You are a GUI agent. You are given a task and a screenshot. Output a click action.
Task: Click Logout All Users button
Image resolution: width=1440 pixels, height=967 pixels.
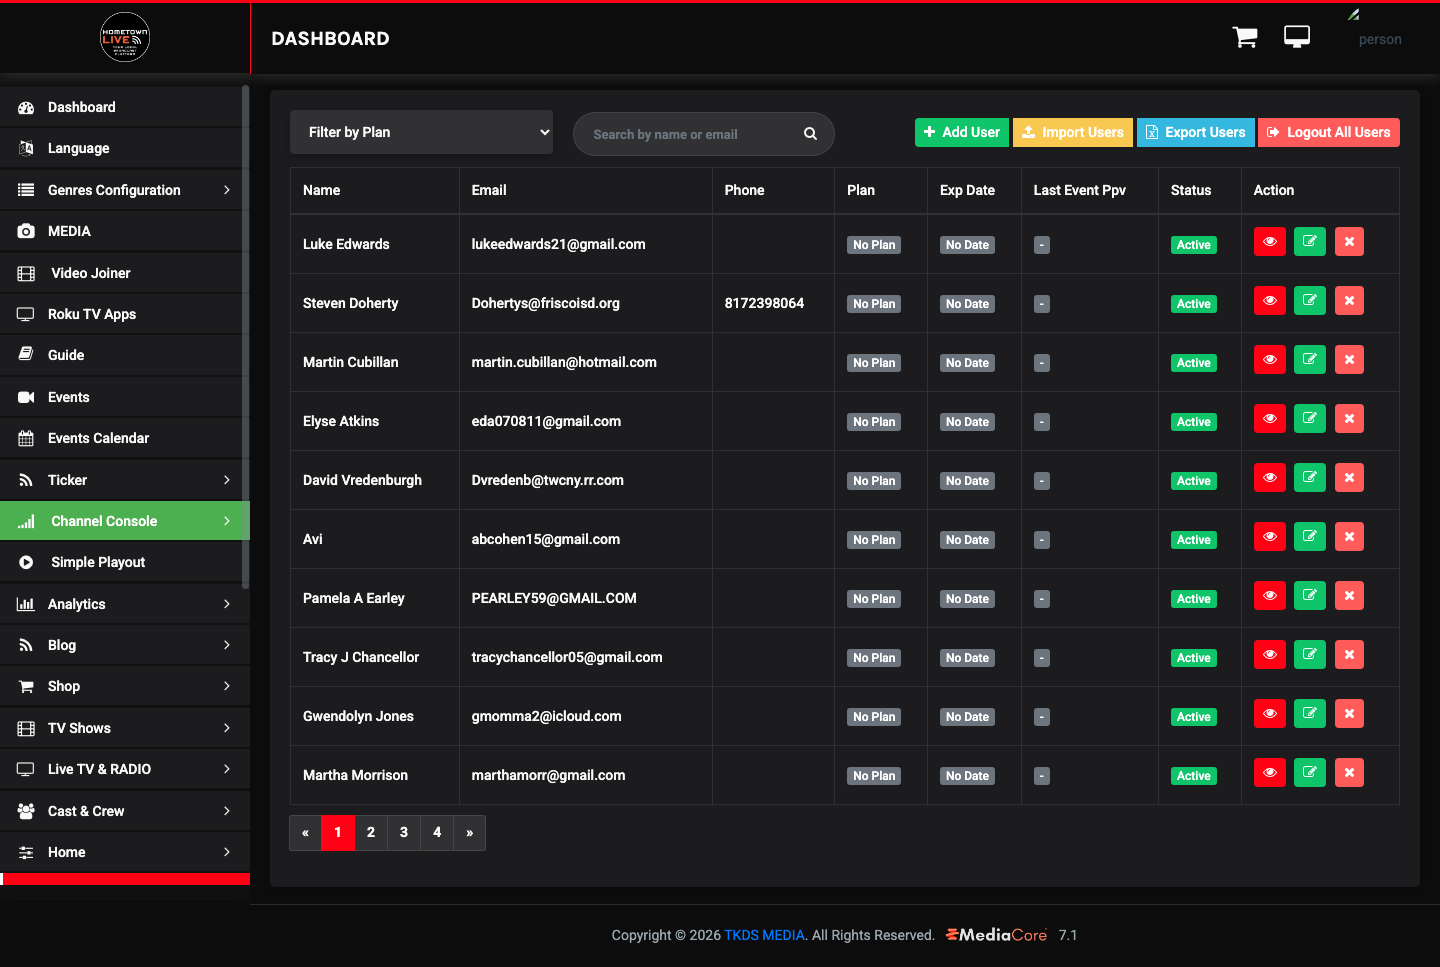[x=1329, y=132]
